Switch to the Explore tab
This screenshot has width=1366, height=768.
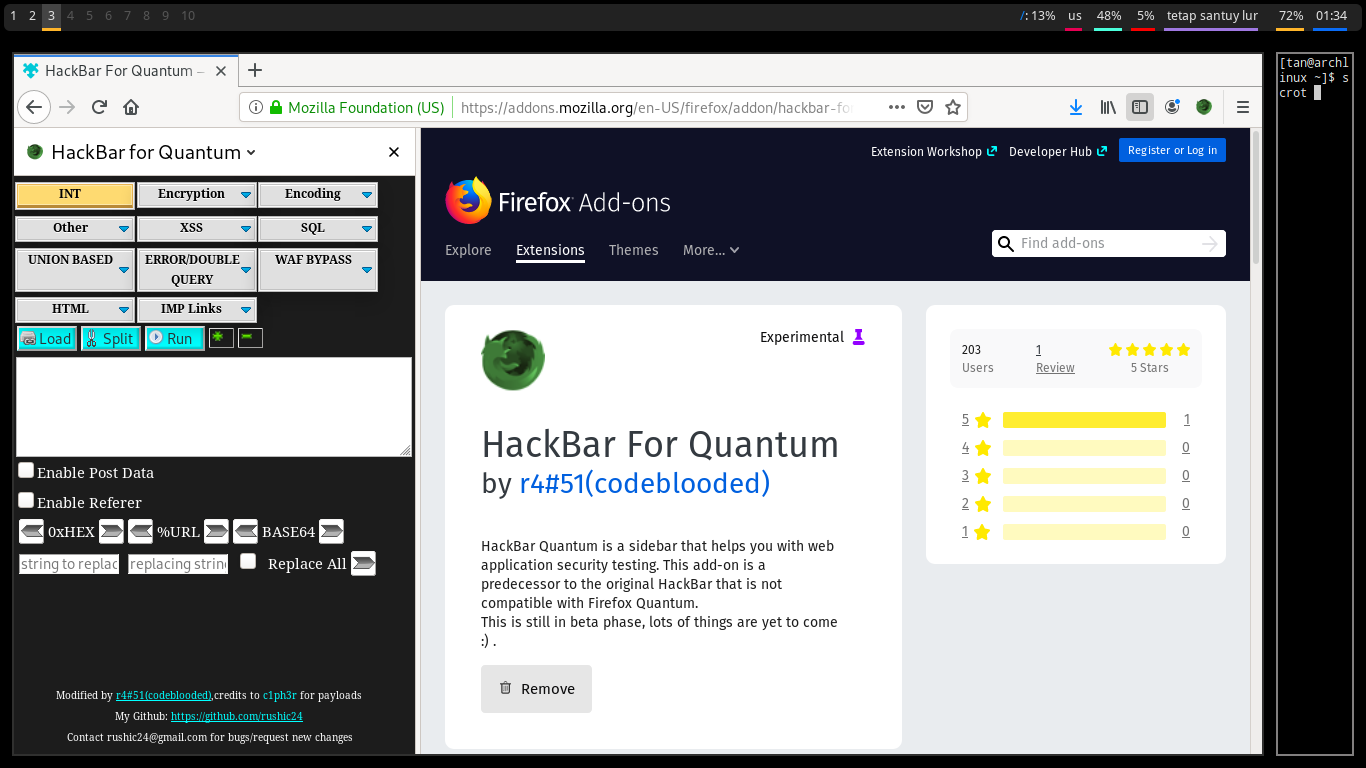(468, 250)
